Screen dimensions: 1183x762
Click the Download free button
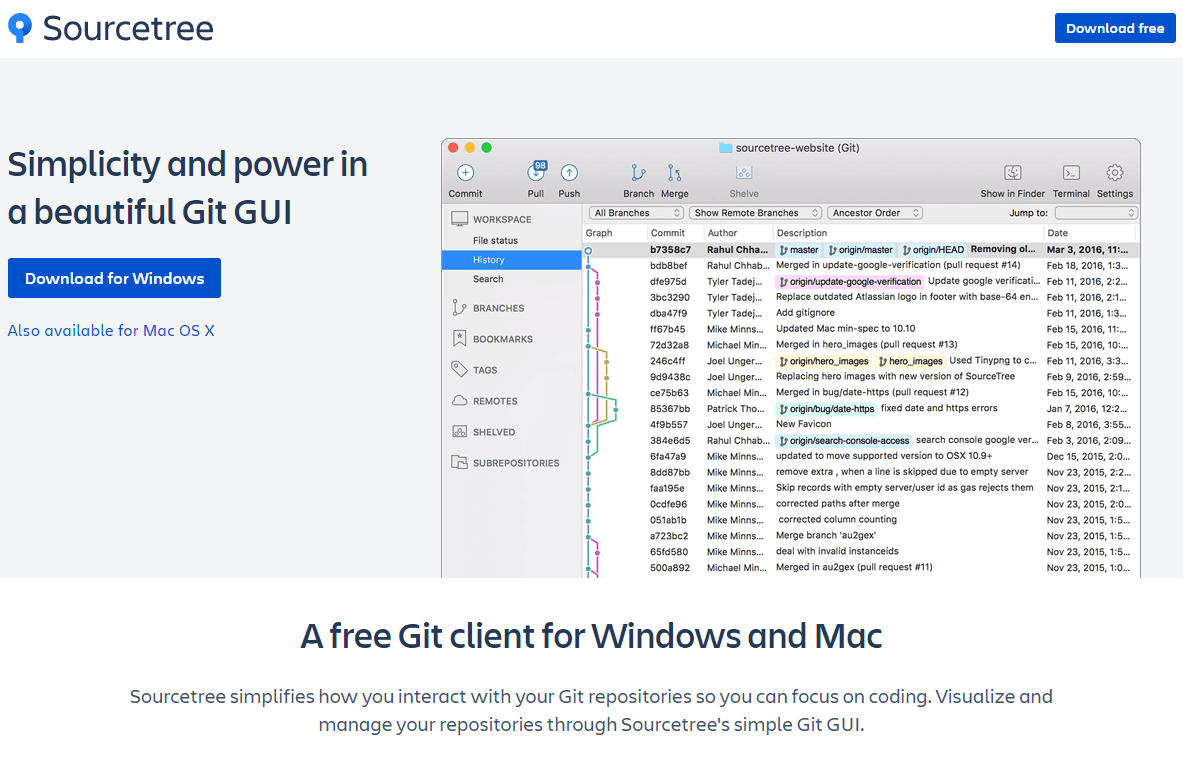(1114, 28)
